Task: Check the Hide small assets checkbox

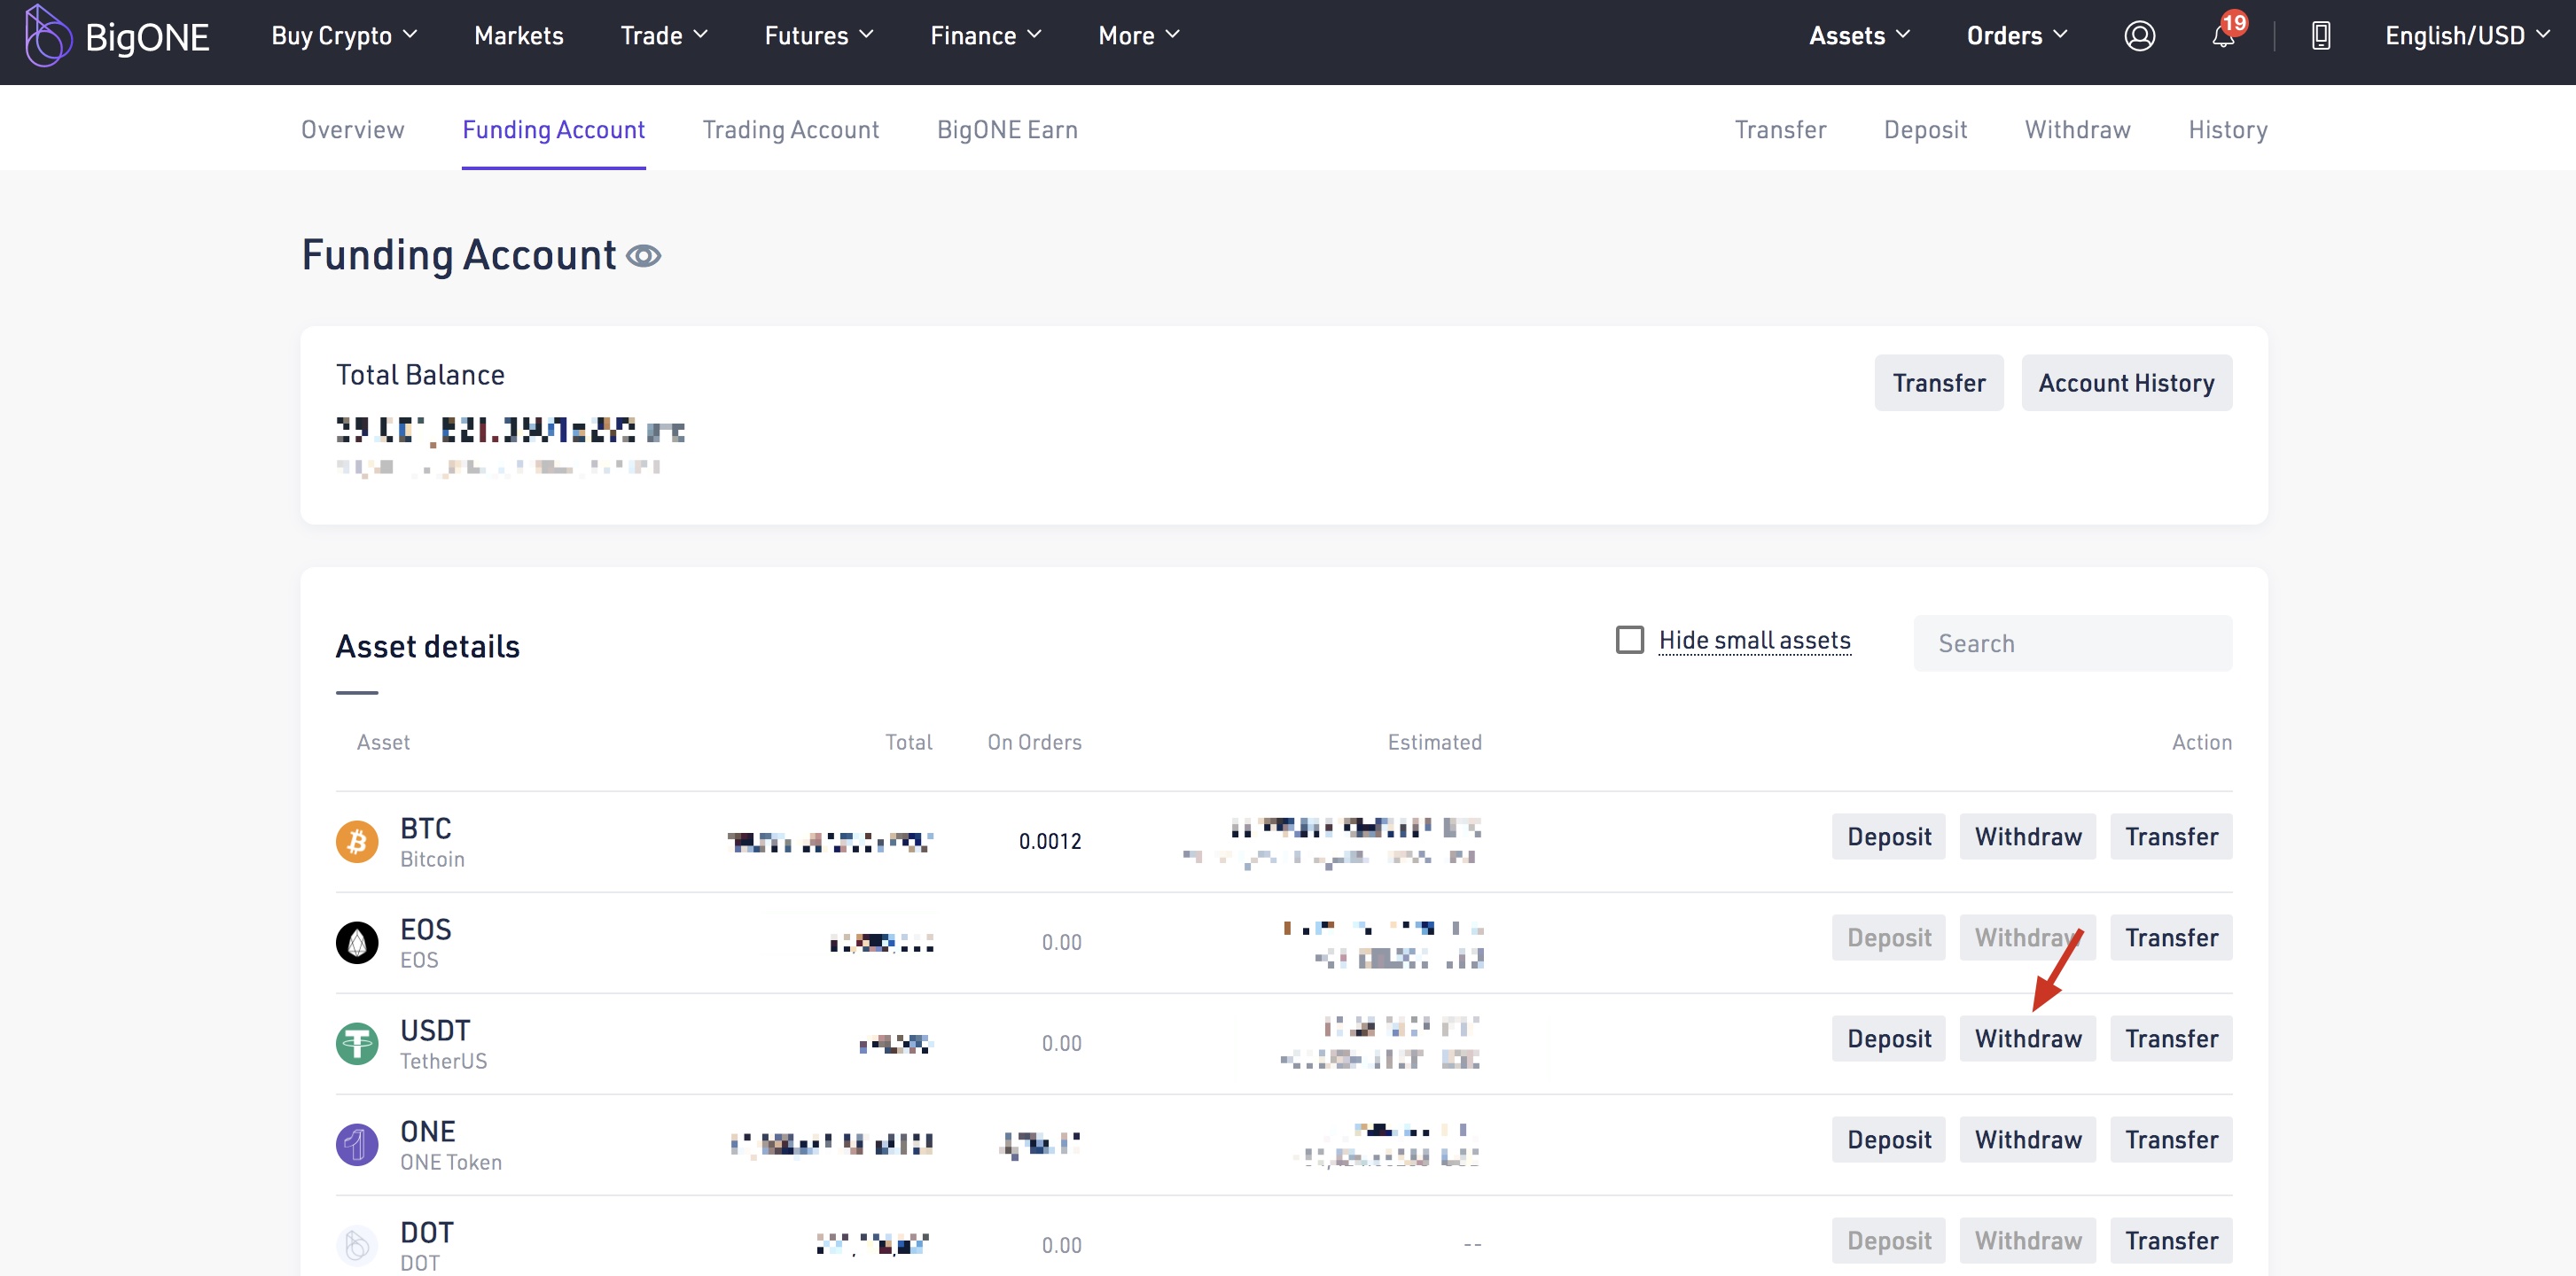Action: tap(1629, 640)
